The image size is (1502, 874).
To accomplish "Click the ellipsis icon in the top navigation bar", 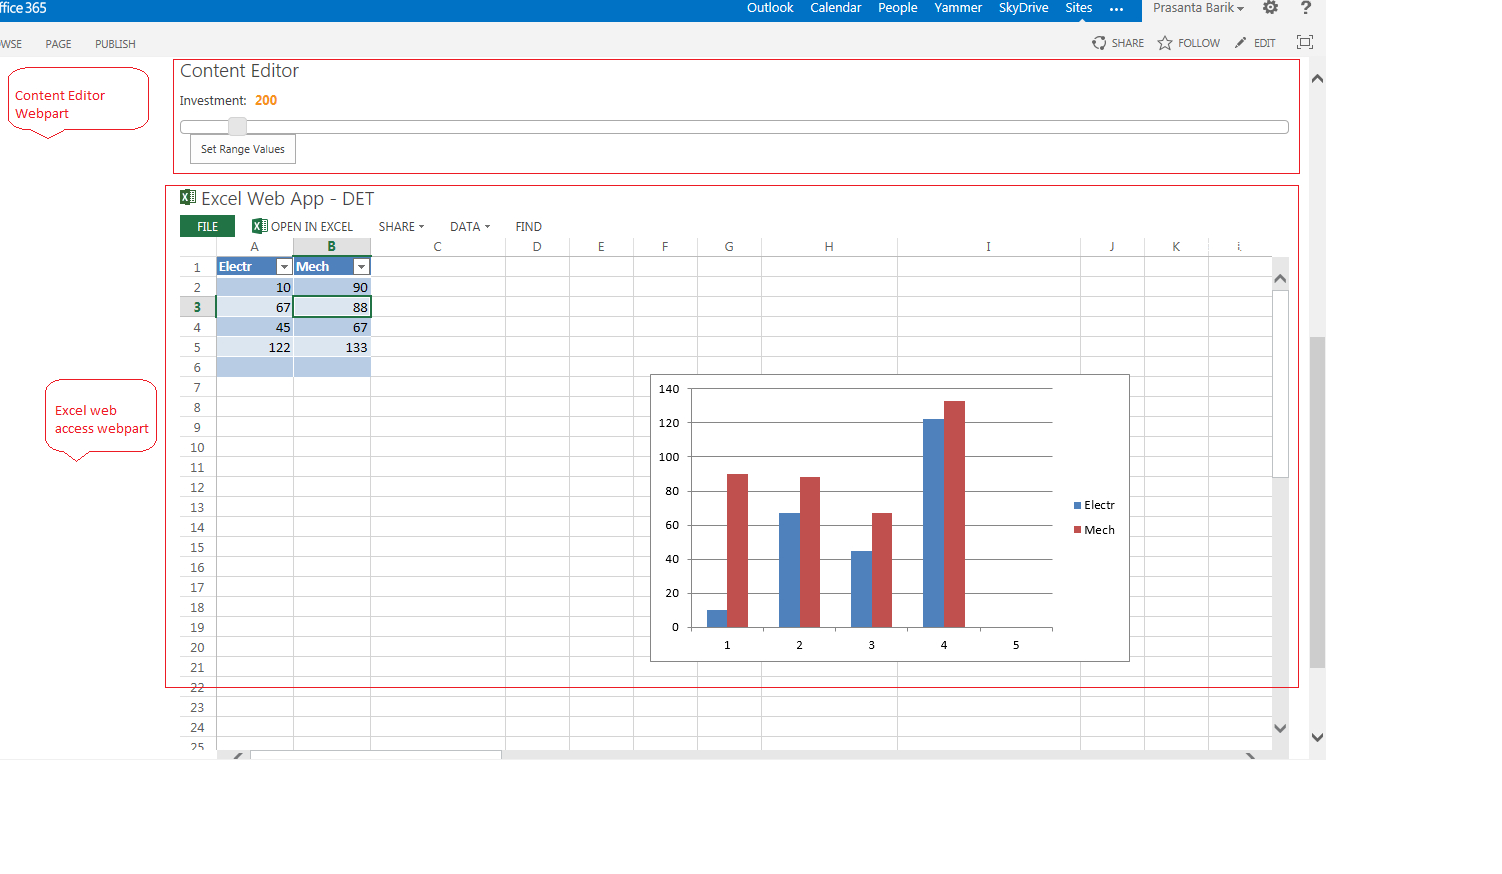I will 1117,10.
